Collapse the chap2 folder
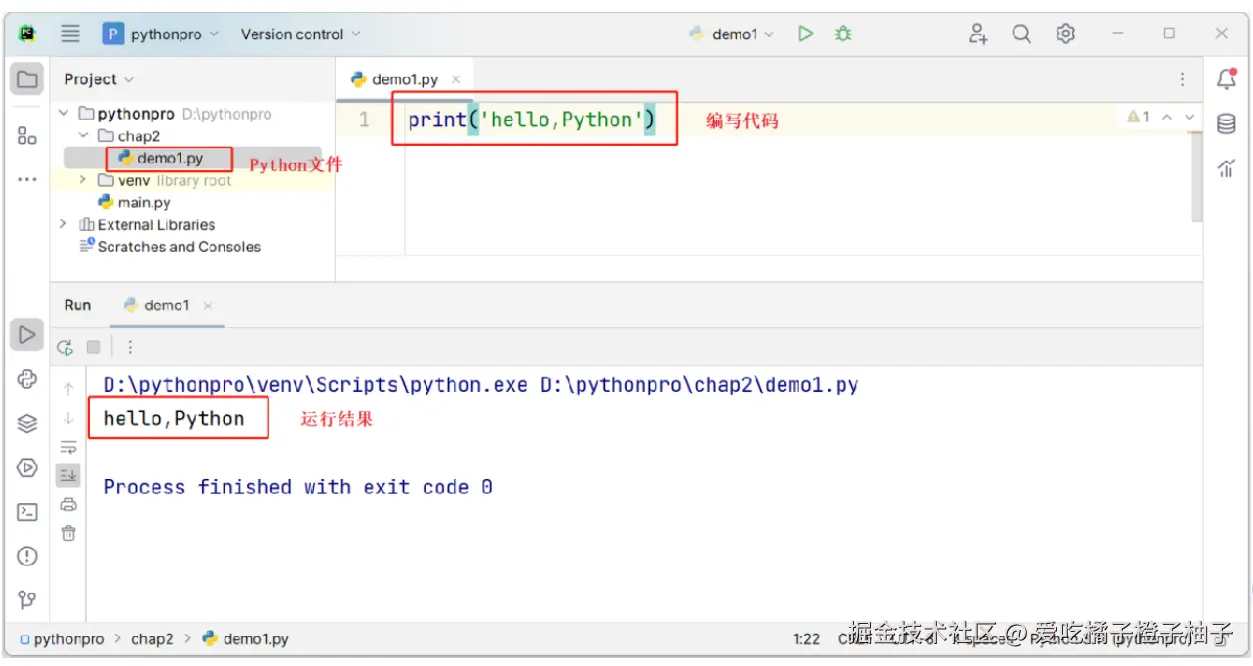Screen dimensions: 1253x666 [83, 136]
